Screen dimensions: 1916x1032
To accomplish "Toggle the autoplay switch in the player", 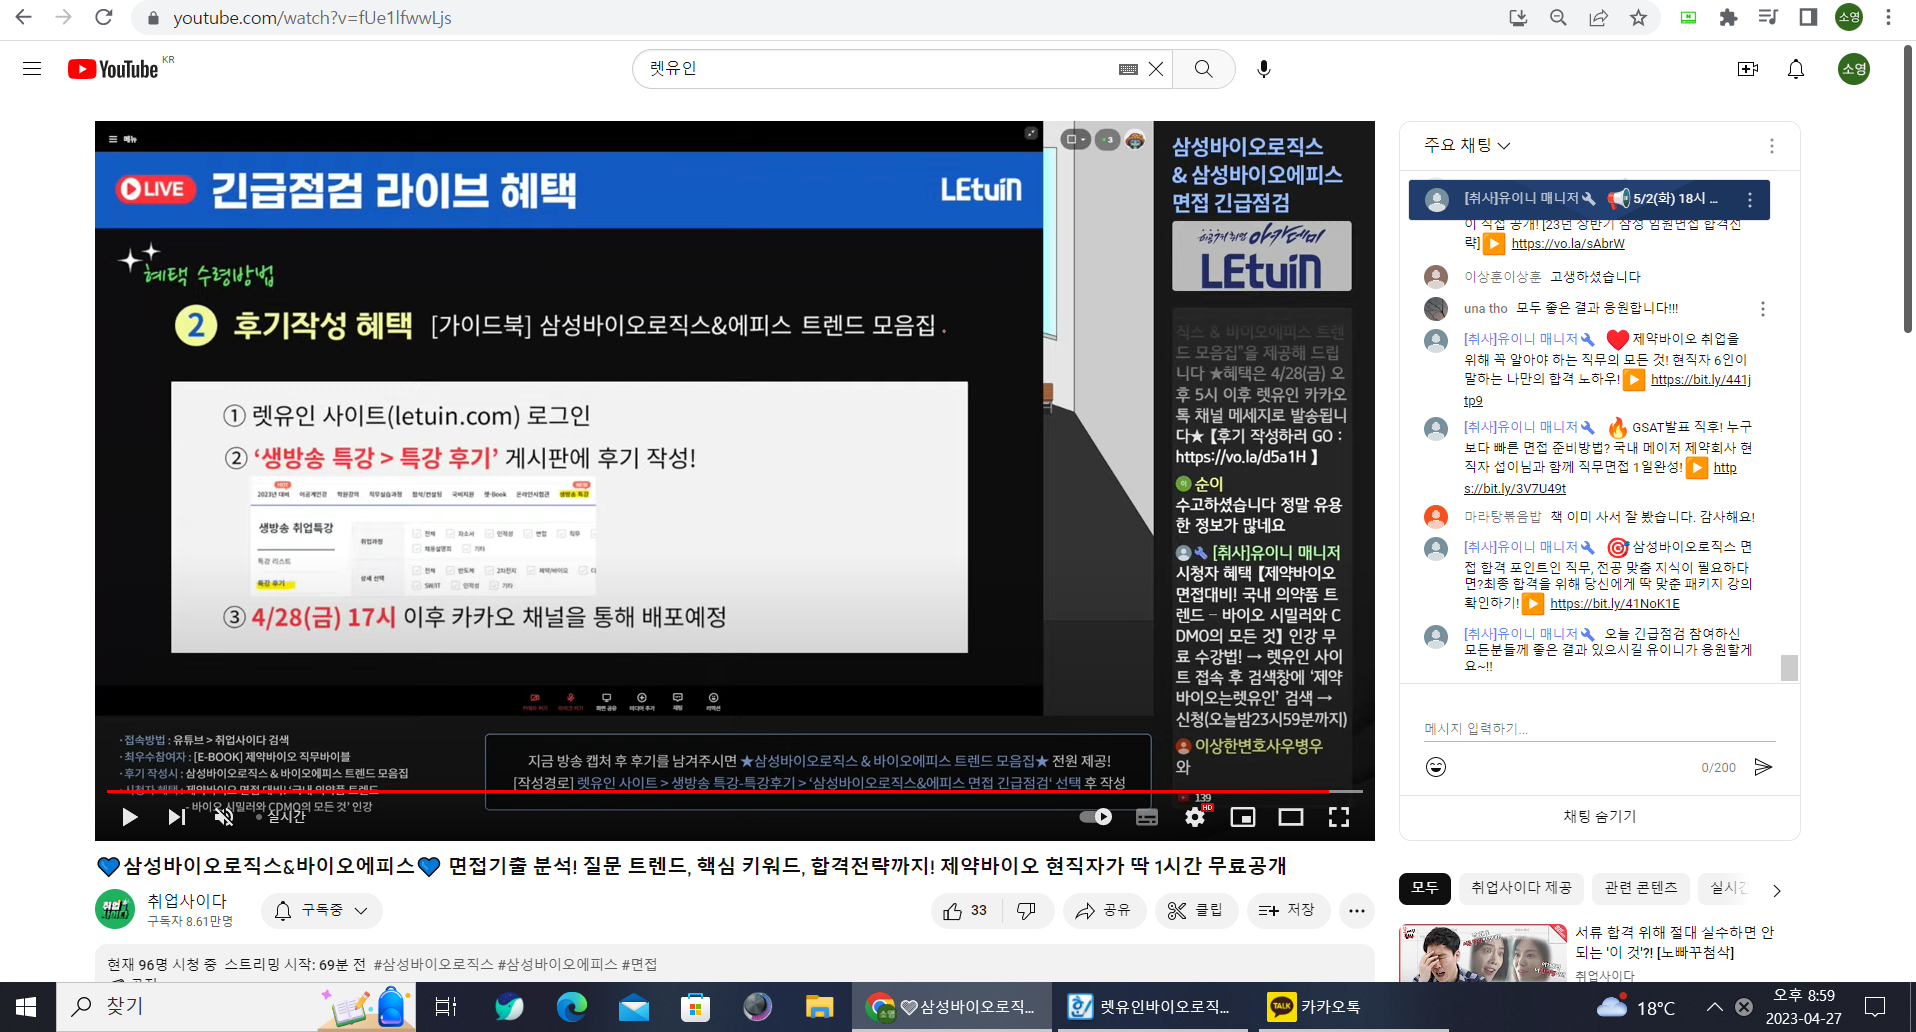I will (x=1096, y=817).
